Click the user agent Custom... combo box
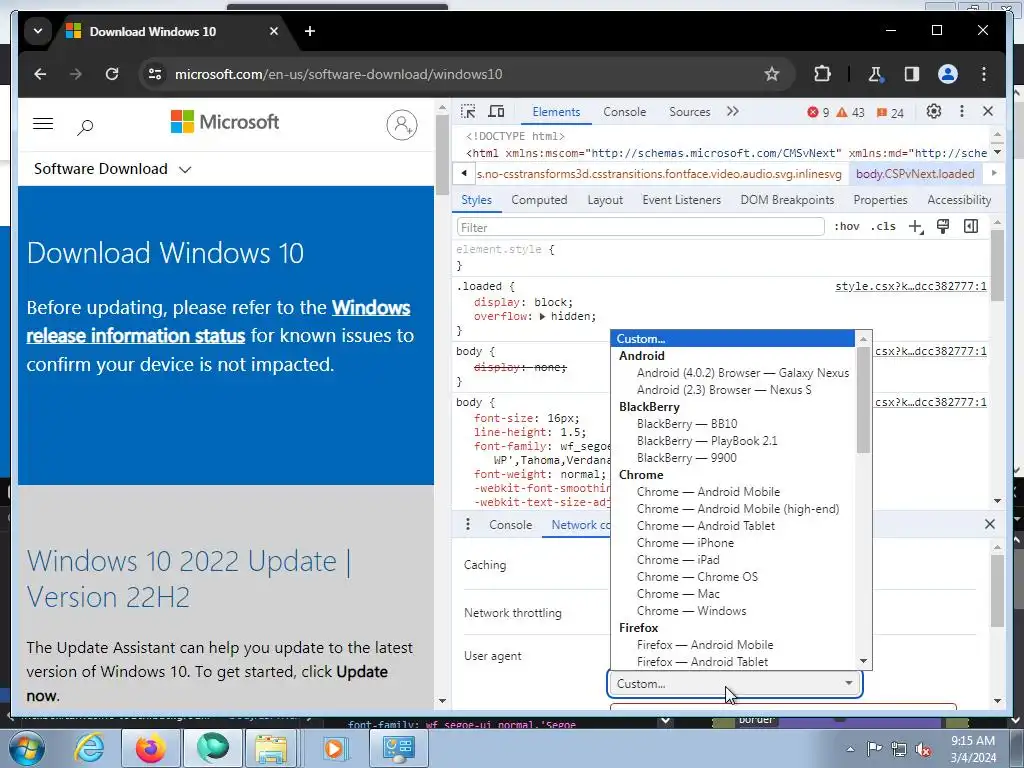1024x768 pixels. 735,684
